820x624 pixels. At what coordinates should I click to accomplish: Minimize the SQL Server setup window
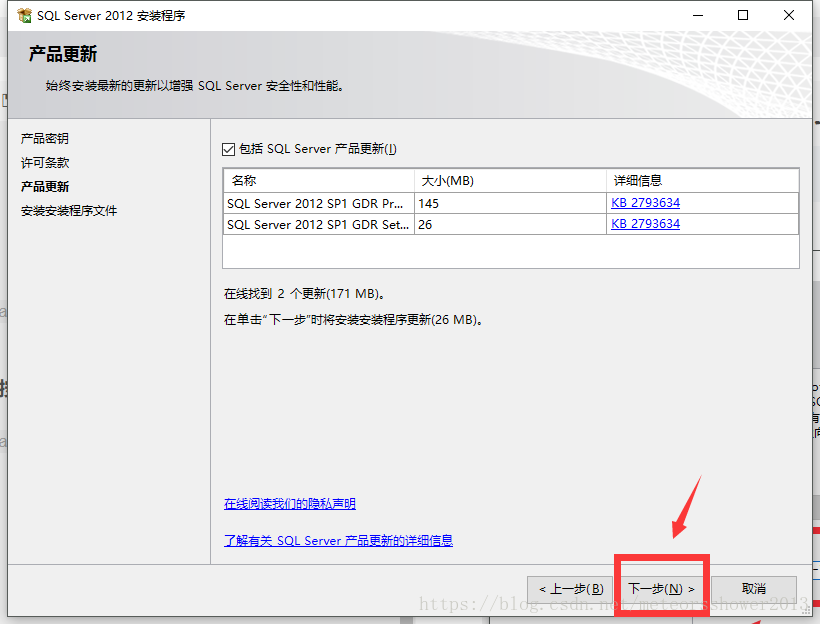click(698, 16)
